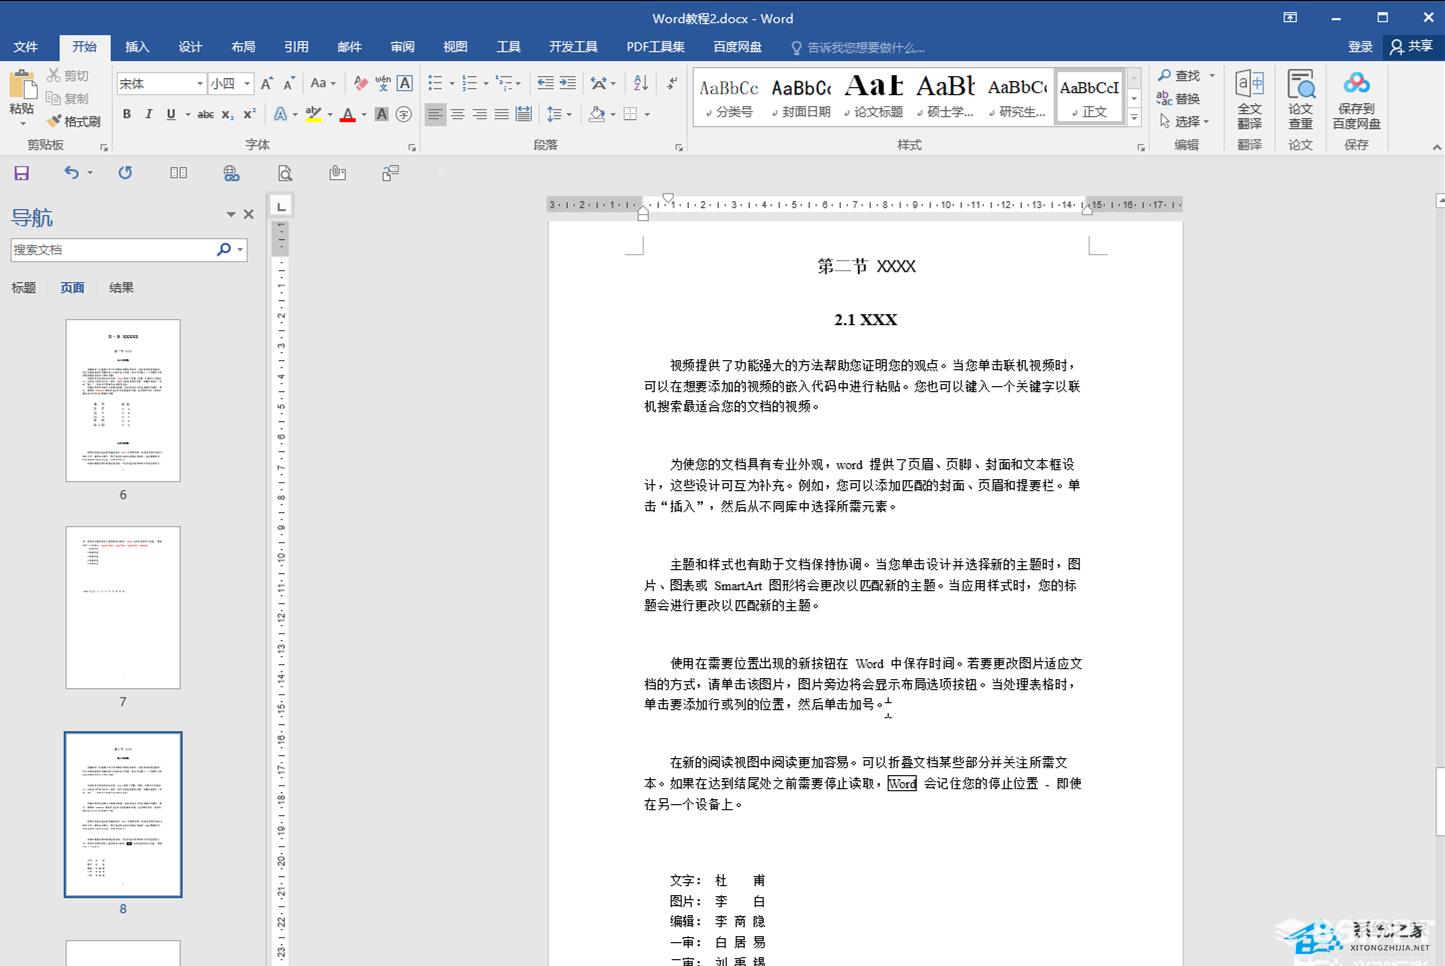This screenshot has width=1445, height=966.
Task: Save the document from the quick access toolbar
Action: click(21, 173)
